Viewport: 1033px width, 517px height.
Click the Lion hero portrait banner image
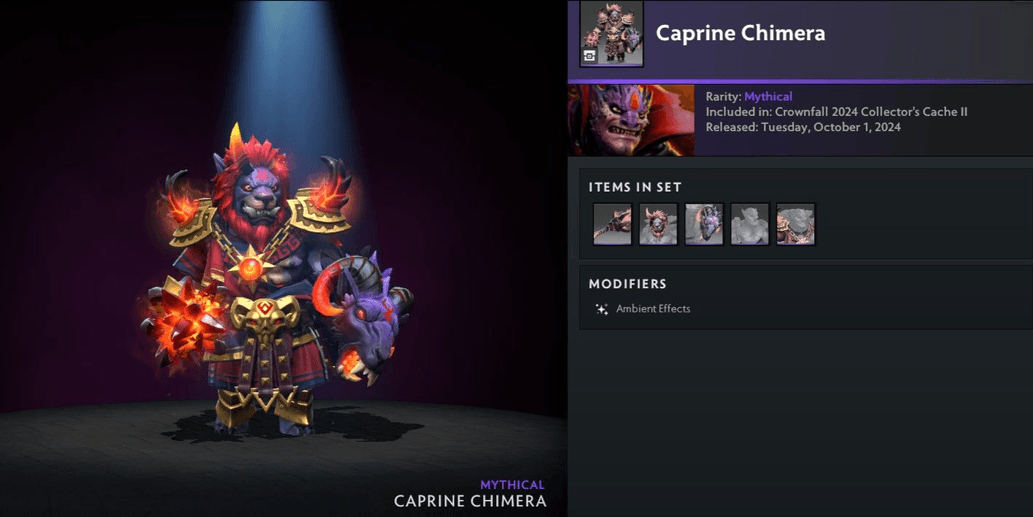click(x=631, y=120)
